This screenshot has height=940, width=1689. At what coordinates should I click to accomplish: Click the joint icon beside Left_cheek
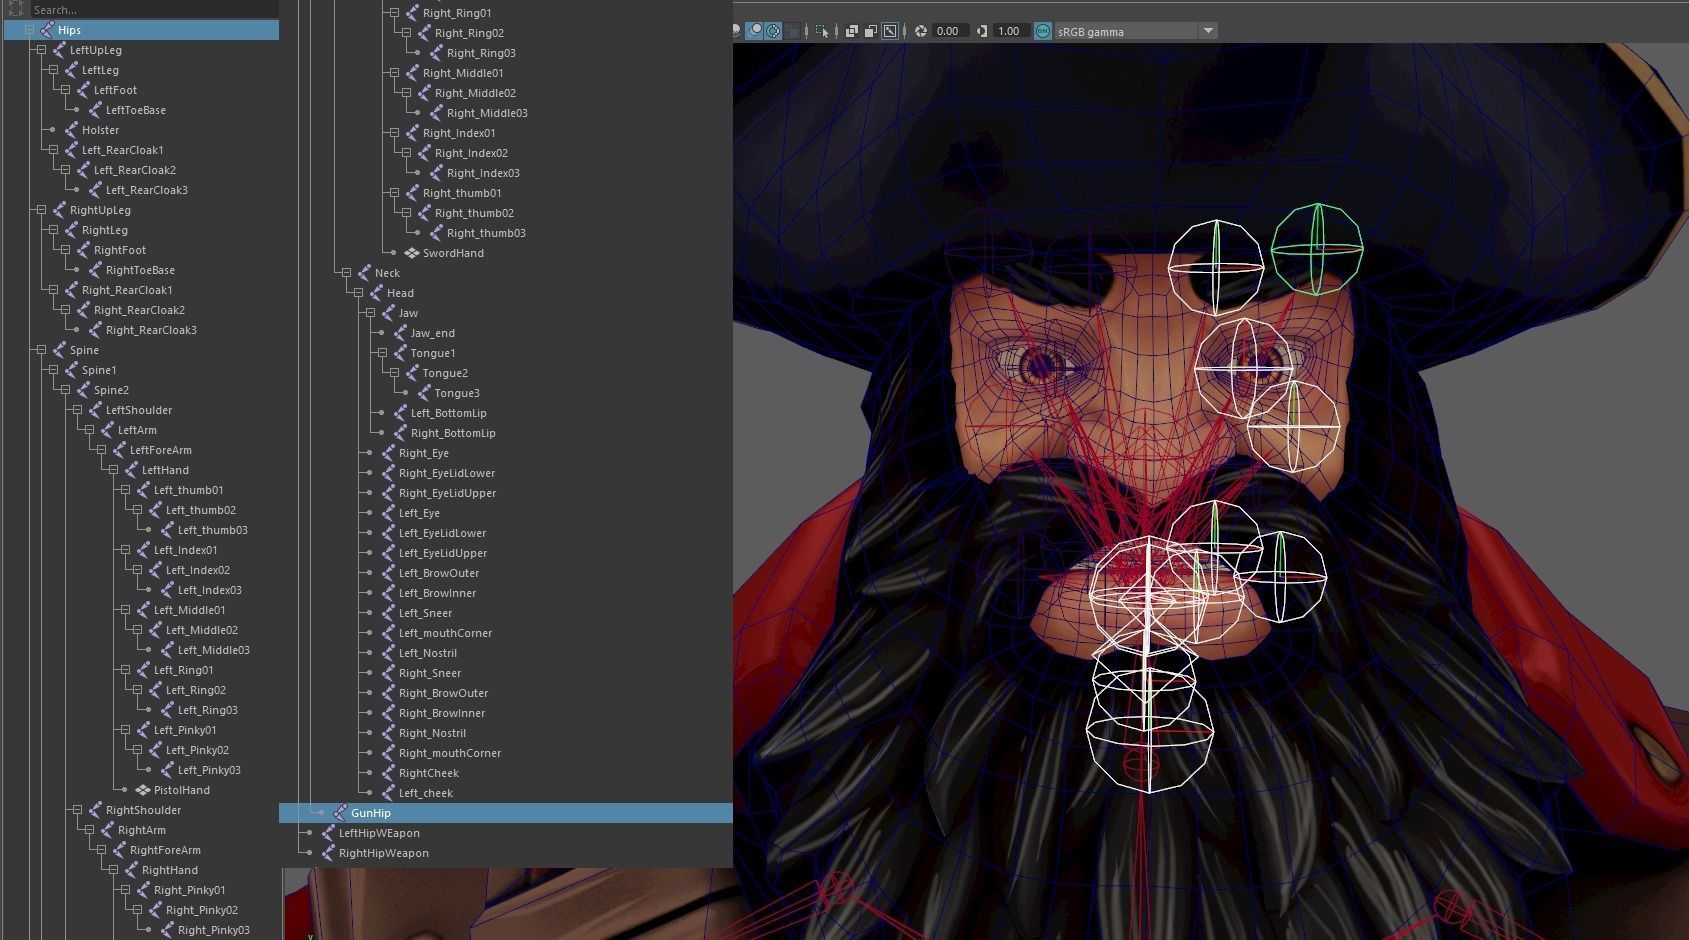point(388,793)
